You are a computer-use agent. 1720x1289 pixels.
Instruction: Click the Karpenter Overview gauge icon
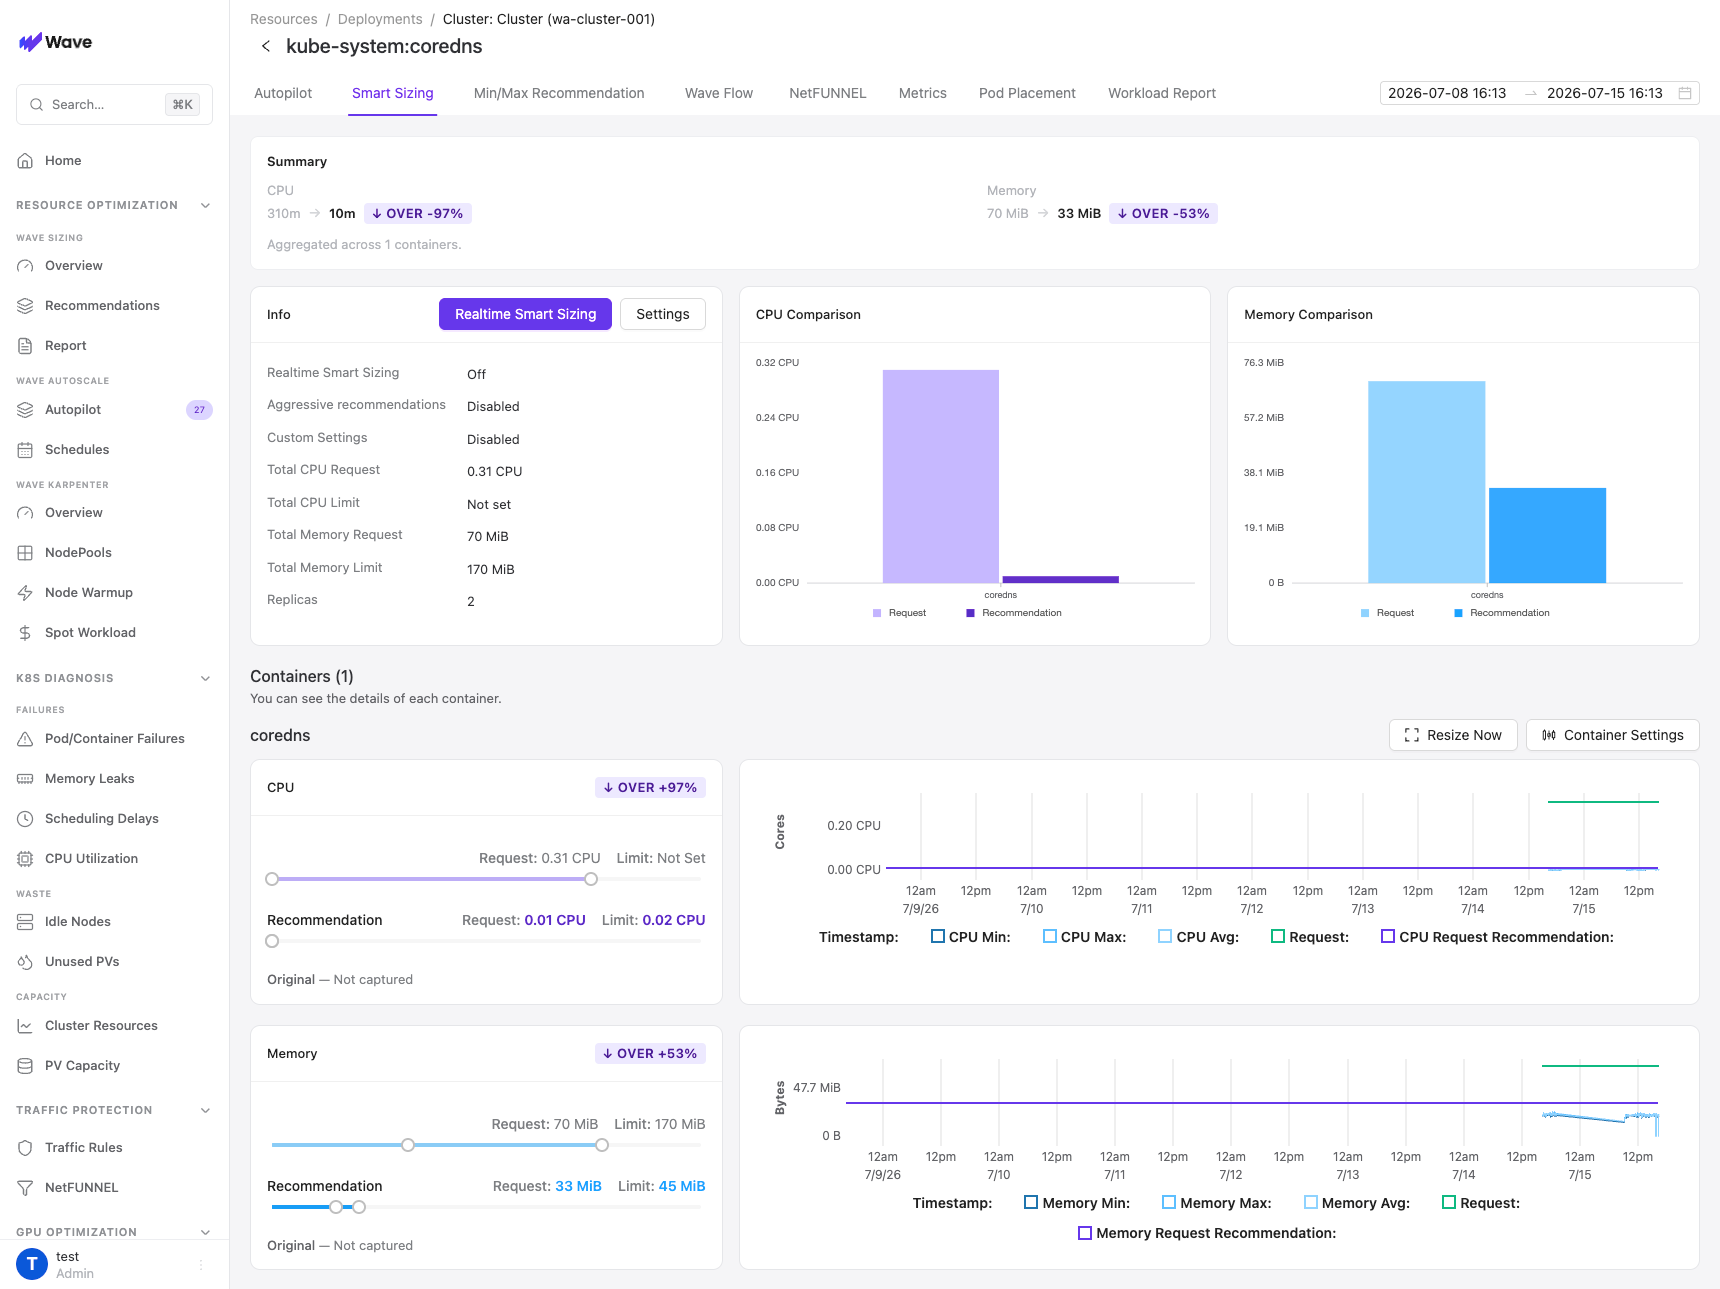(25, 513)
